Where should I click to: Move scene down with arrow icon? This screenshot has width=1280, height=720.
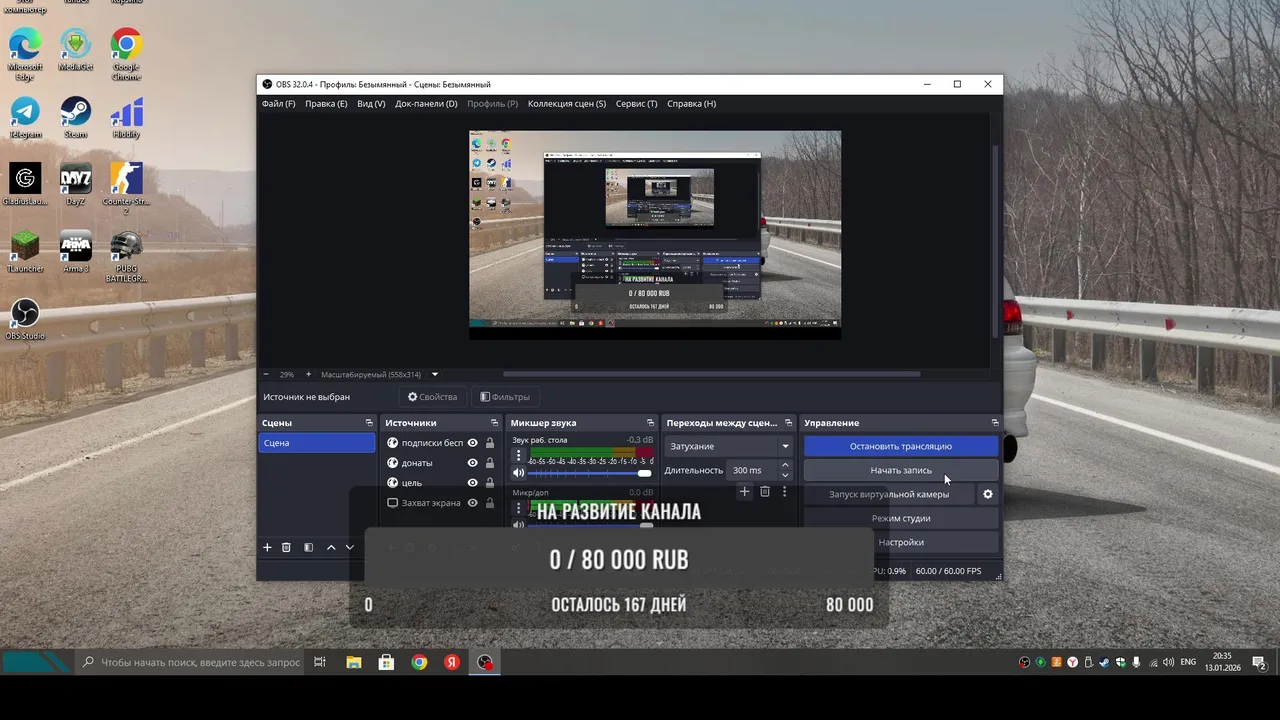click(x=349, y=547)
